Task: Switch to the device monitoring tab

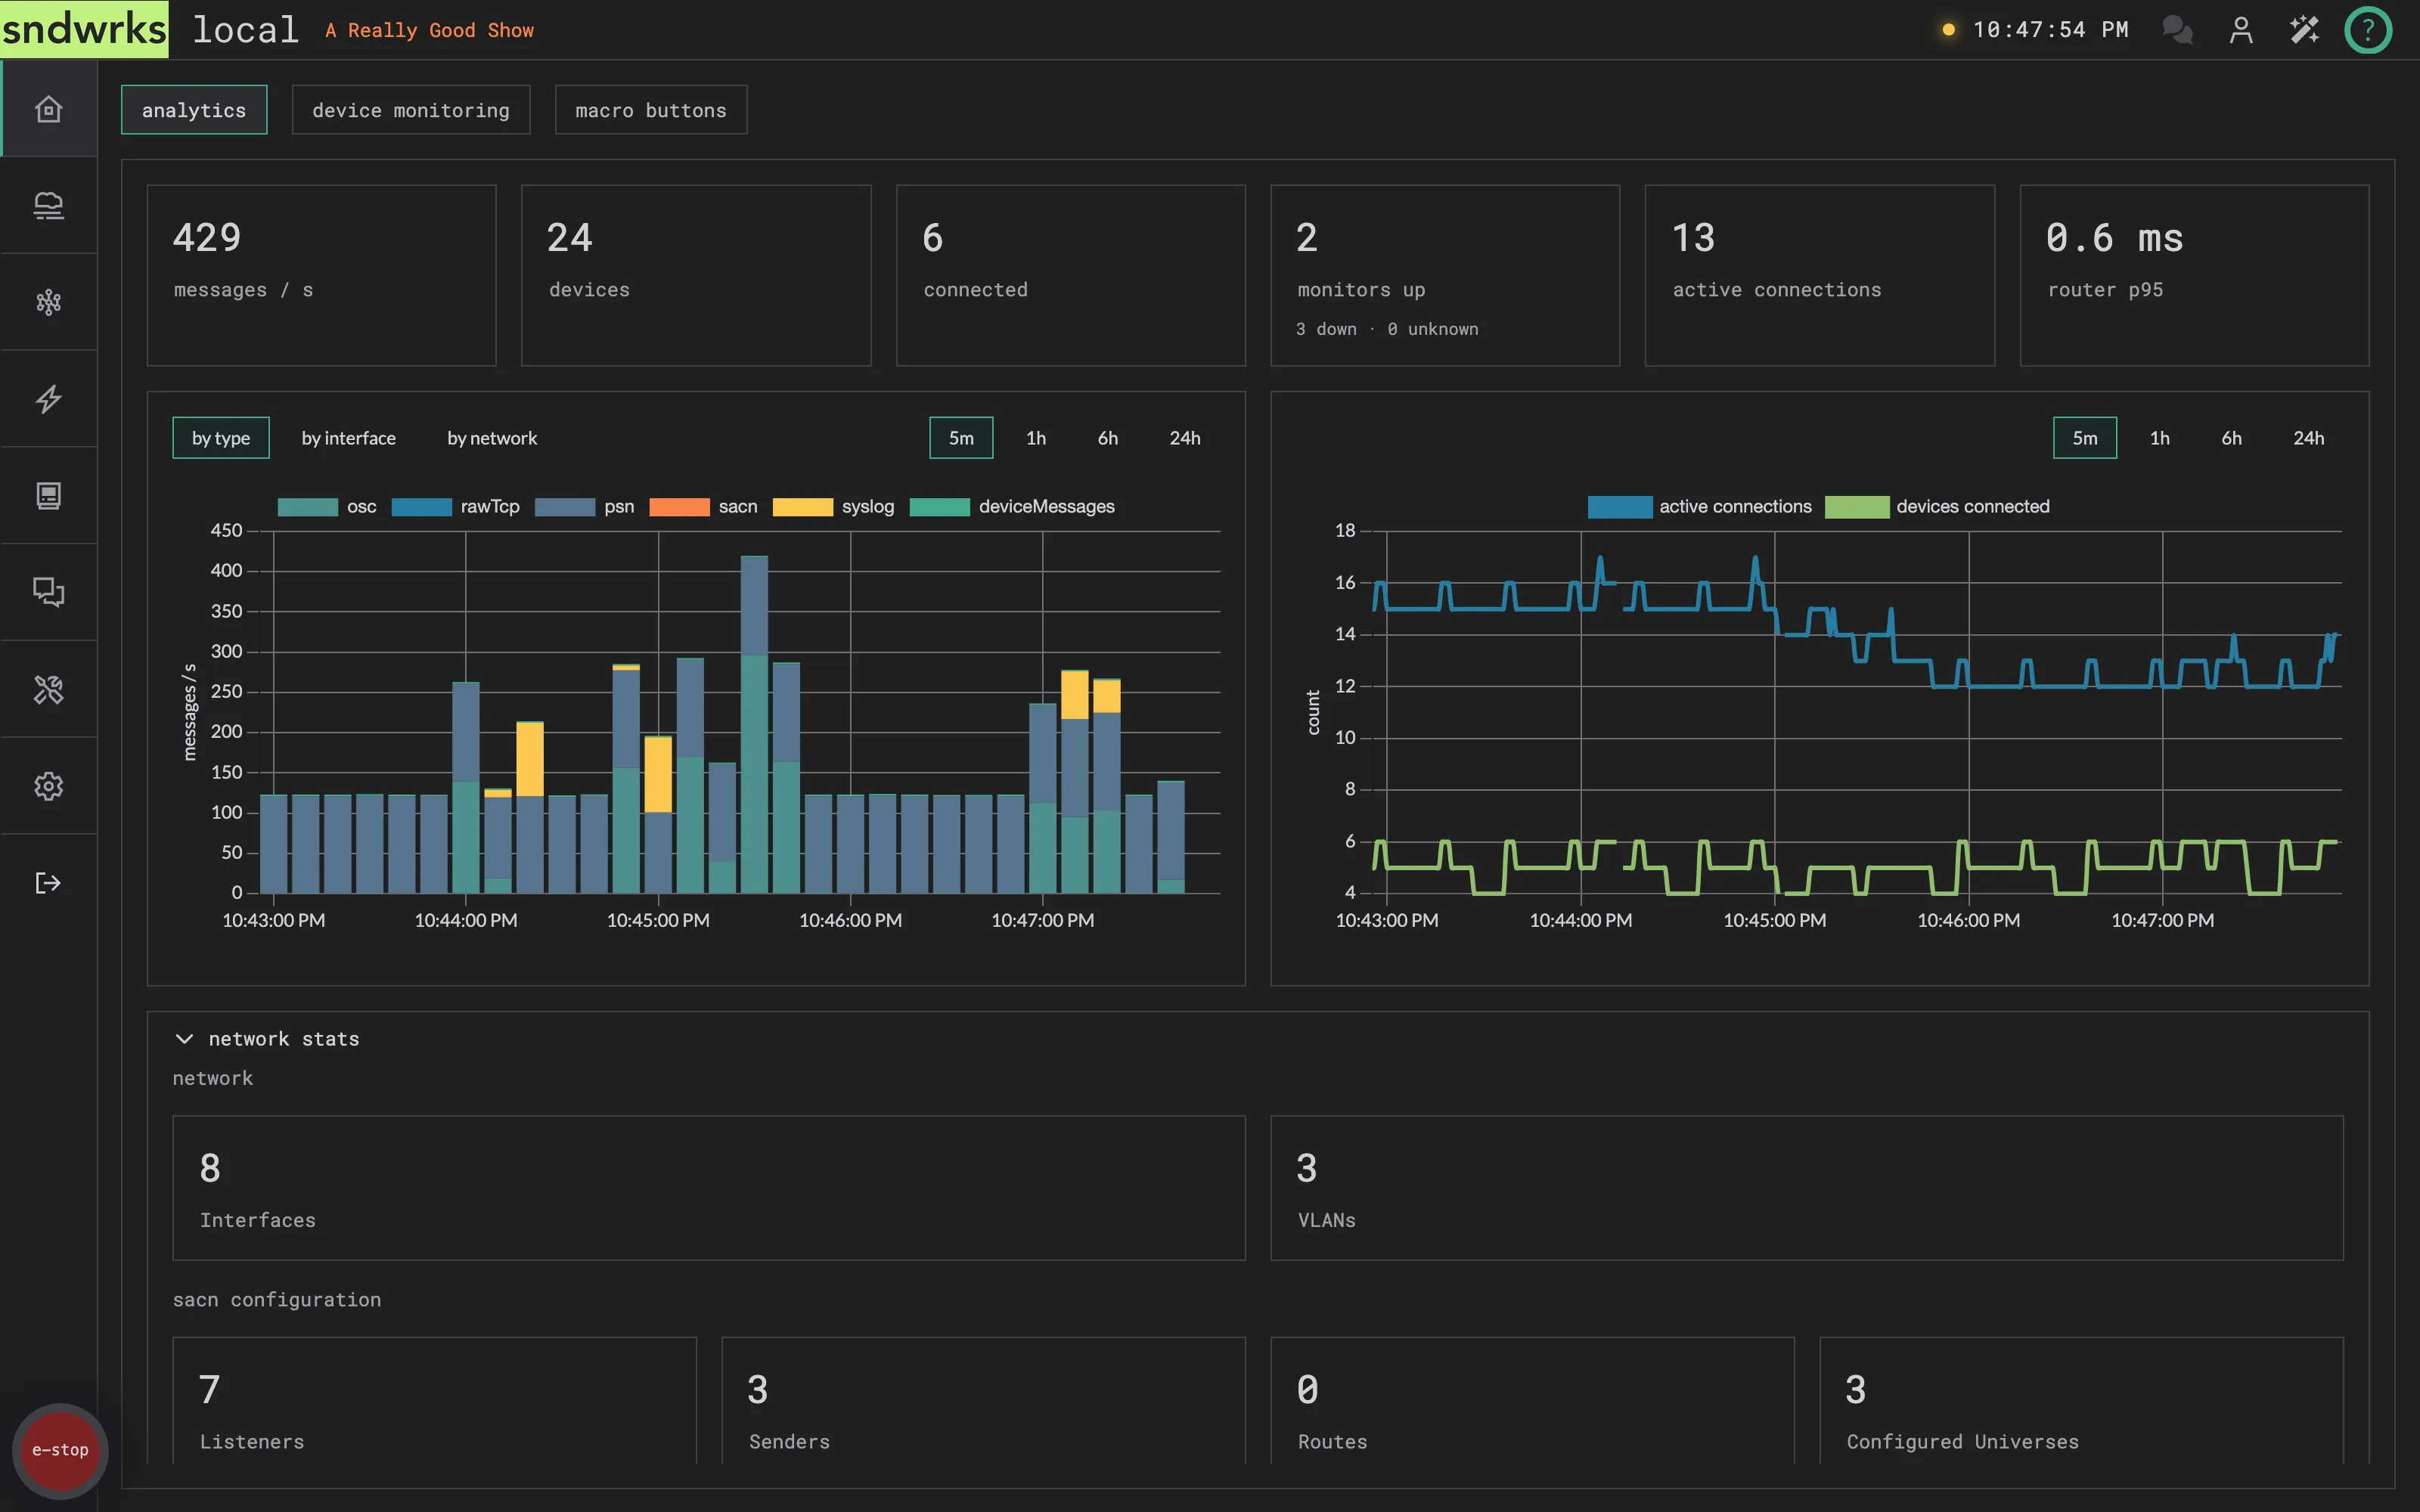Action: pos(411,110)
